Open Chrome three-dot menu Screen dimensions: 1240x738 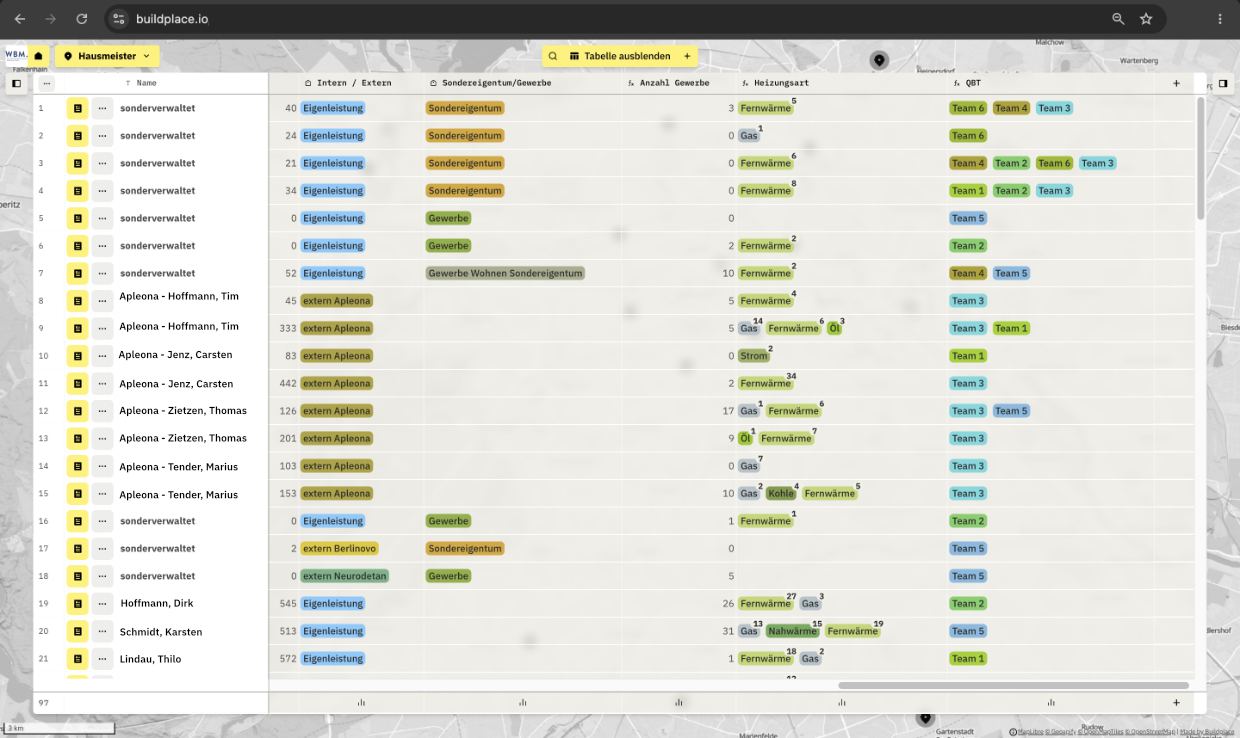tap(1220, 19)
